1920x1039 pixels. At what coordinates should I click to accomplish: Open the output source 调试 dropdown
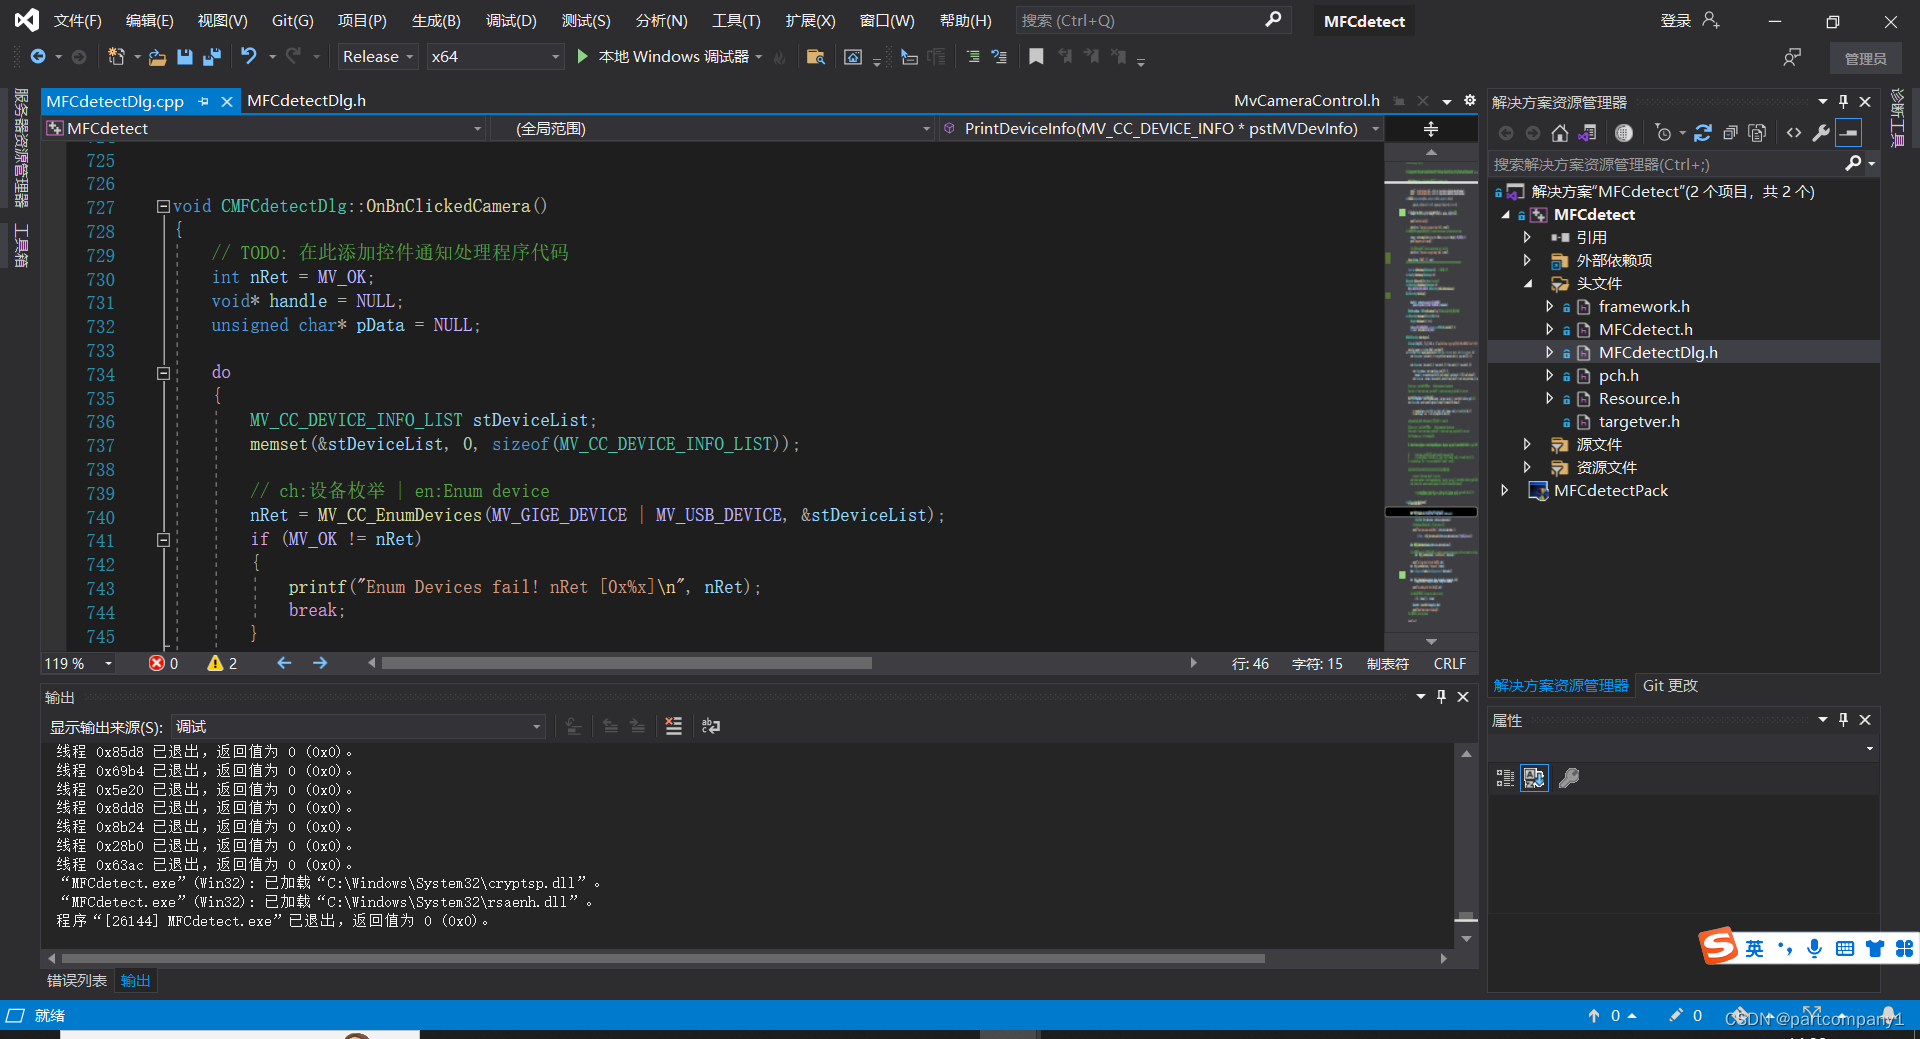(x=358, y=727)
